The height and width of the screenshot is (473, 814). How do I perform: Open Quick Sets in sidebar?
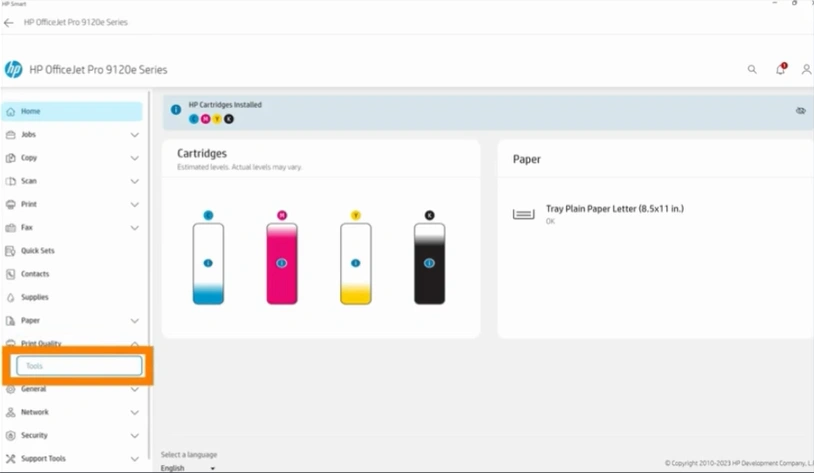click(x=37, y=251)
